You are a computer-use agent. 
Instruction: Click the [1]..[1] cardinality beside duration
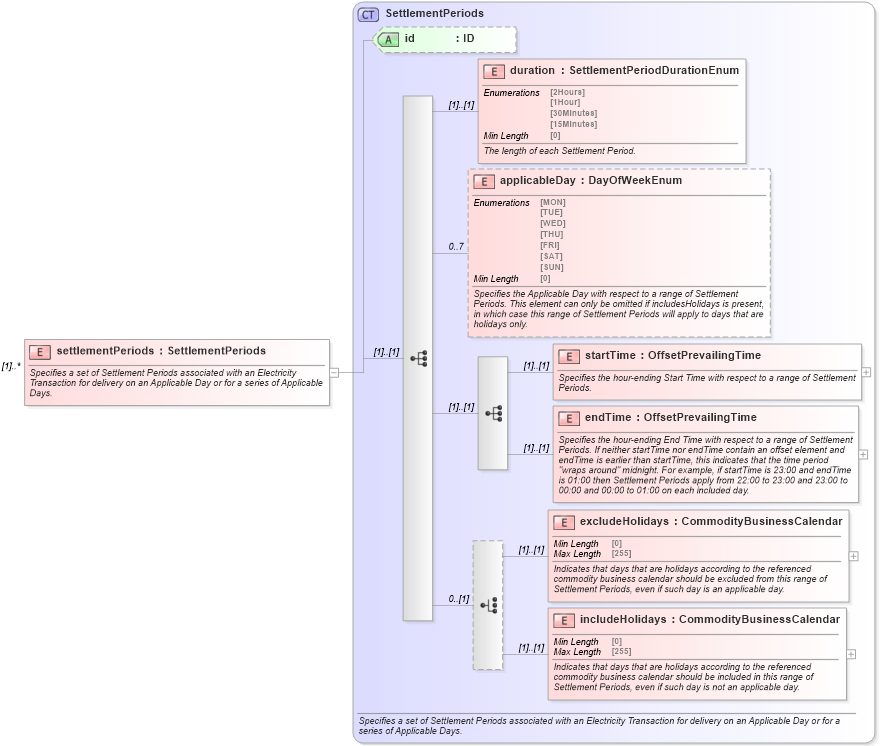pyautogui.click(x=461, y=105)
